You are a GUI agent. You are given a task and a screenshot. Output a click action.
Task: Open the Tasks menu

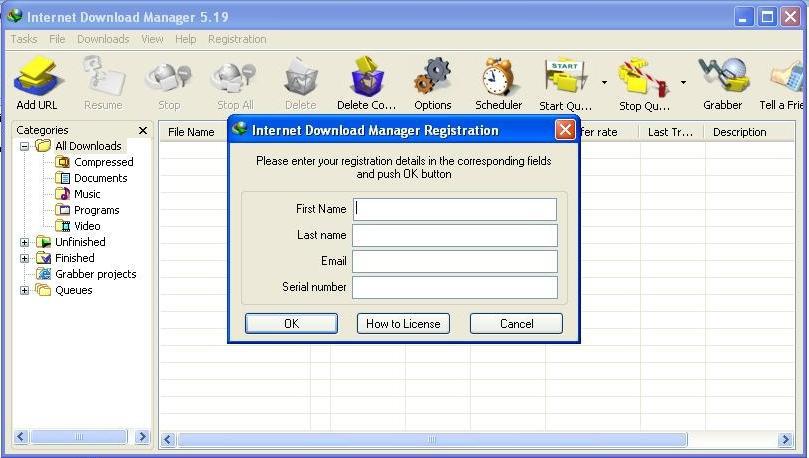pyautogui.click(x=24, y=39)
